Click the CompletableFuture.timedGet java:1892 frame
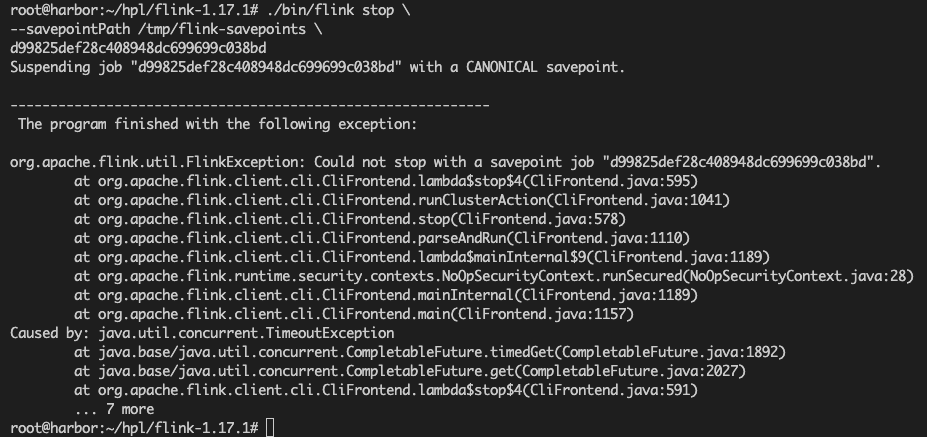This screenshot has height=437, width=927. point(430,352)
